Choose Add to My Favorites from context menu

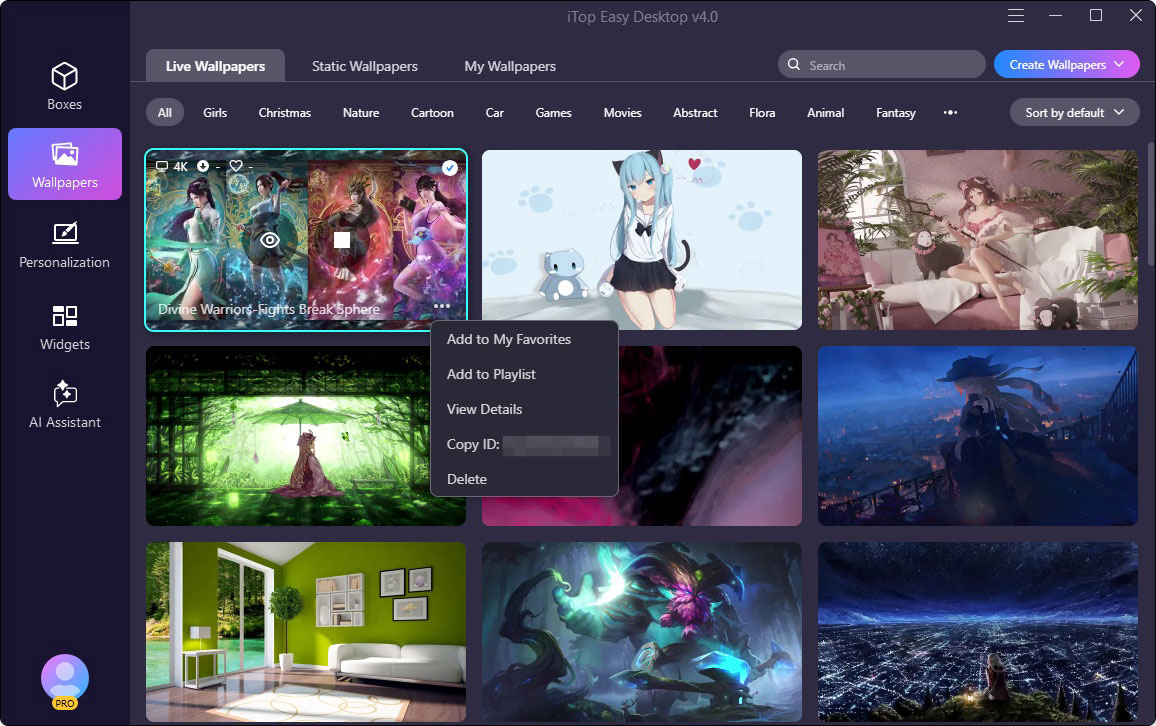tap(509, 340)
